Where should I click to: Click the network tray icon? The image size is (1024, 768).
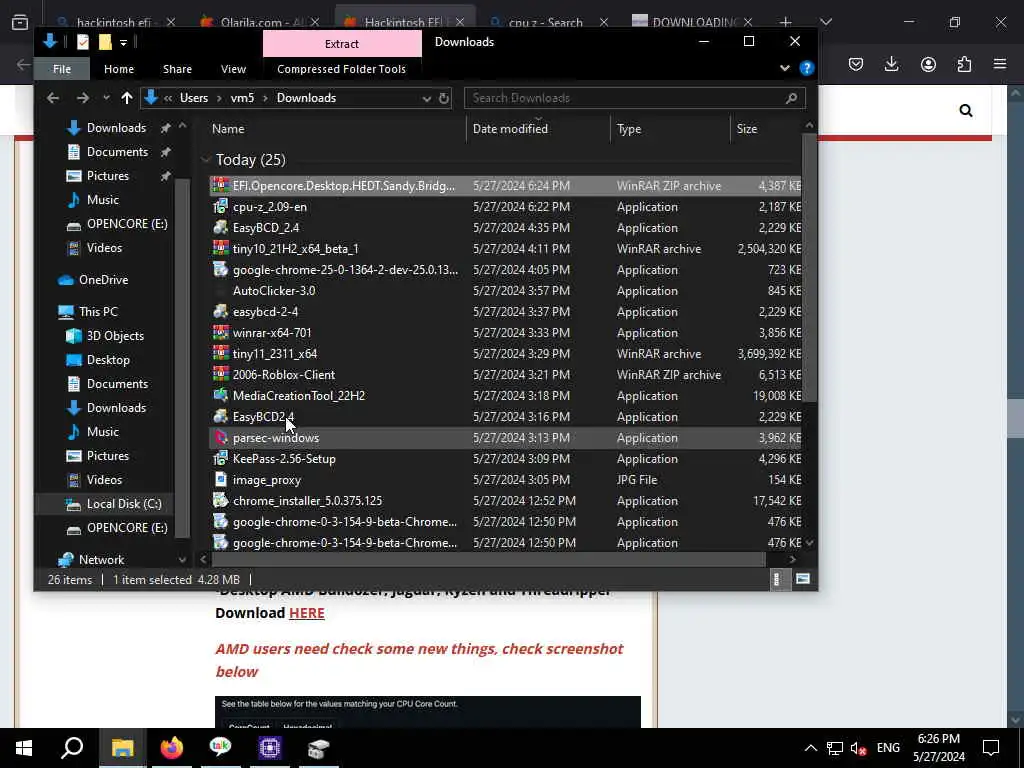tap(835, 748)
